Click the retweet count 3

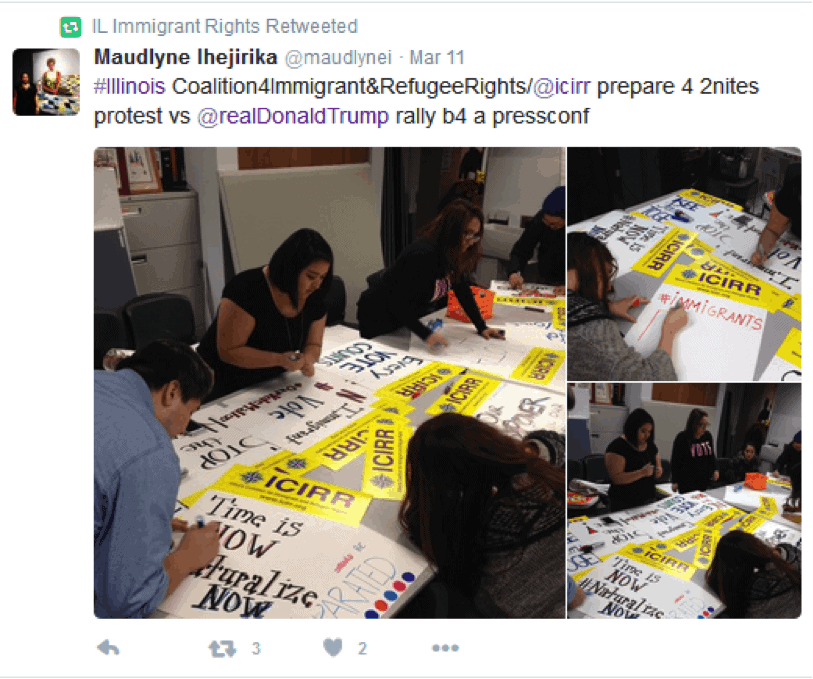[256, 648]
